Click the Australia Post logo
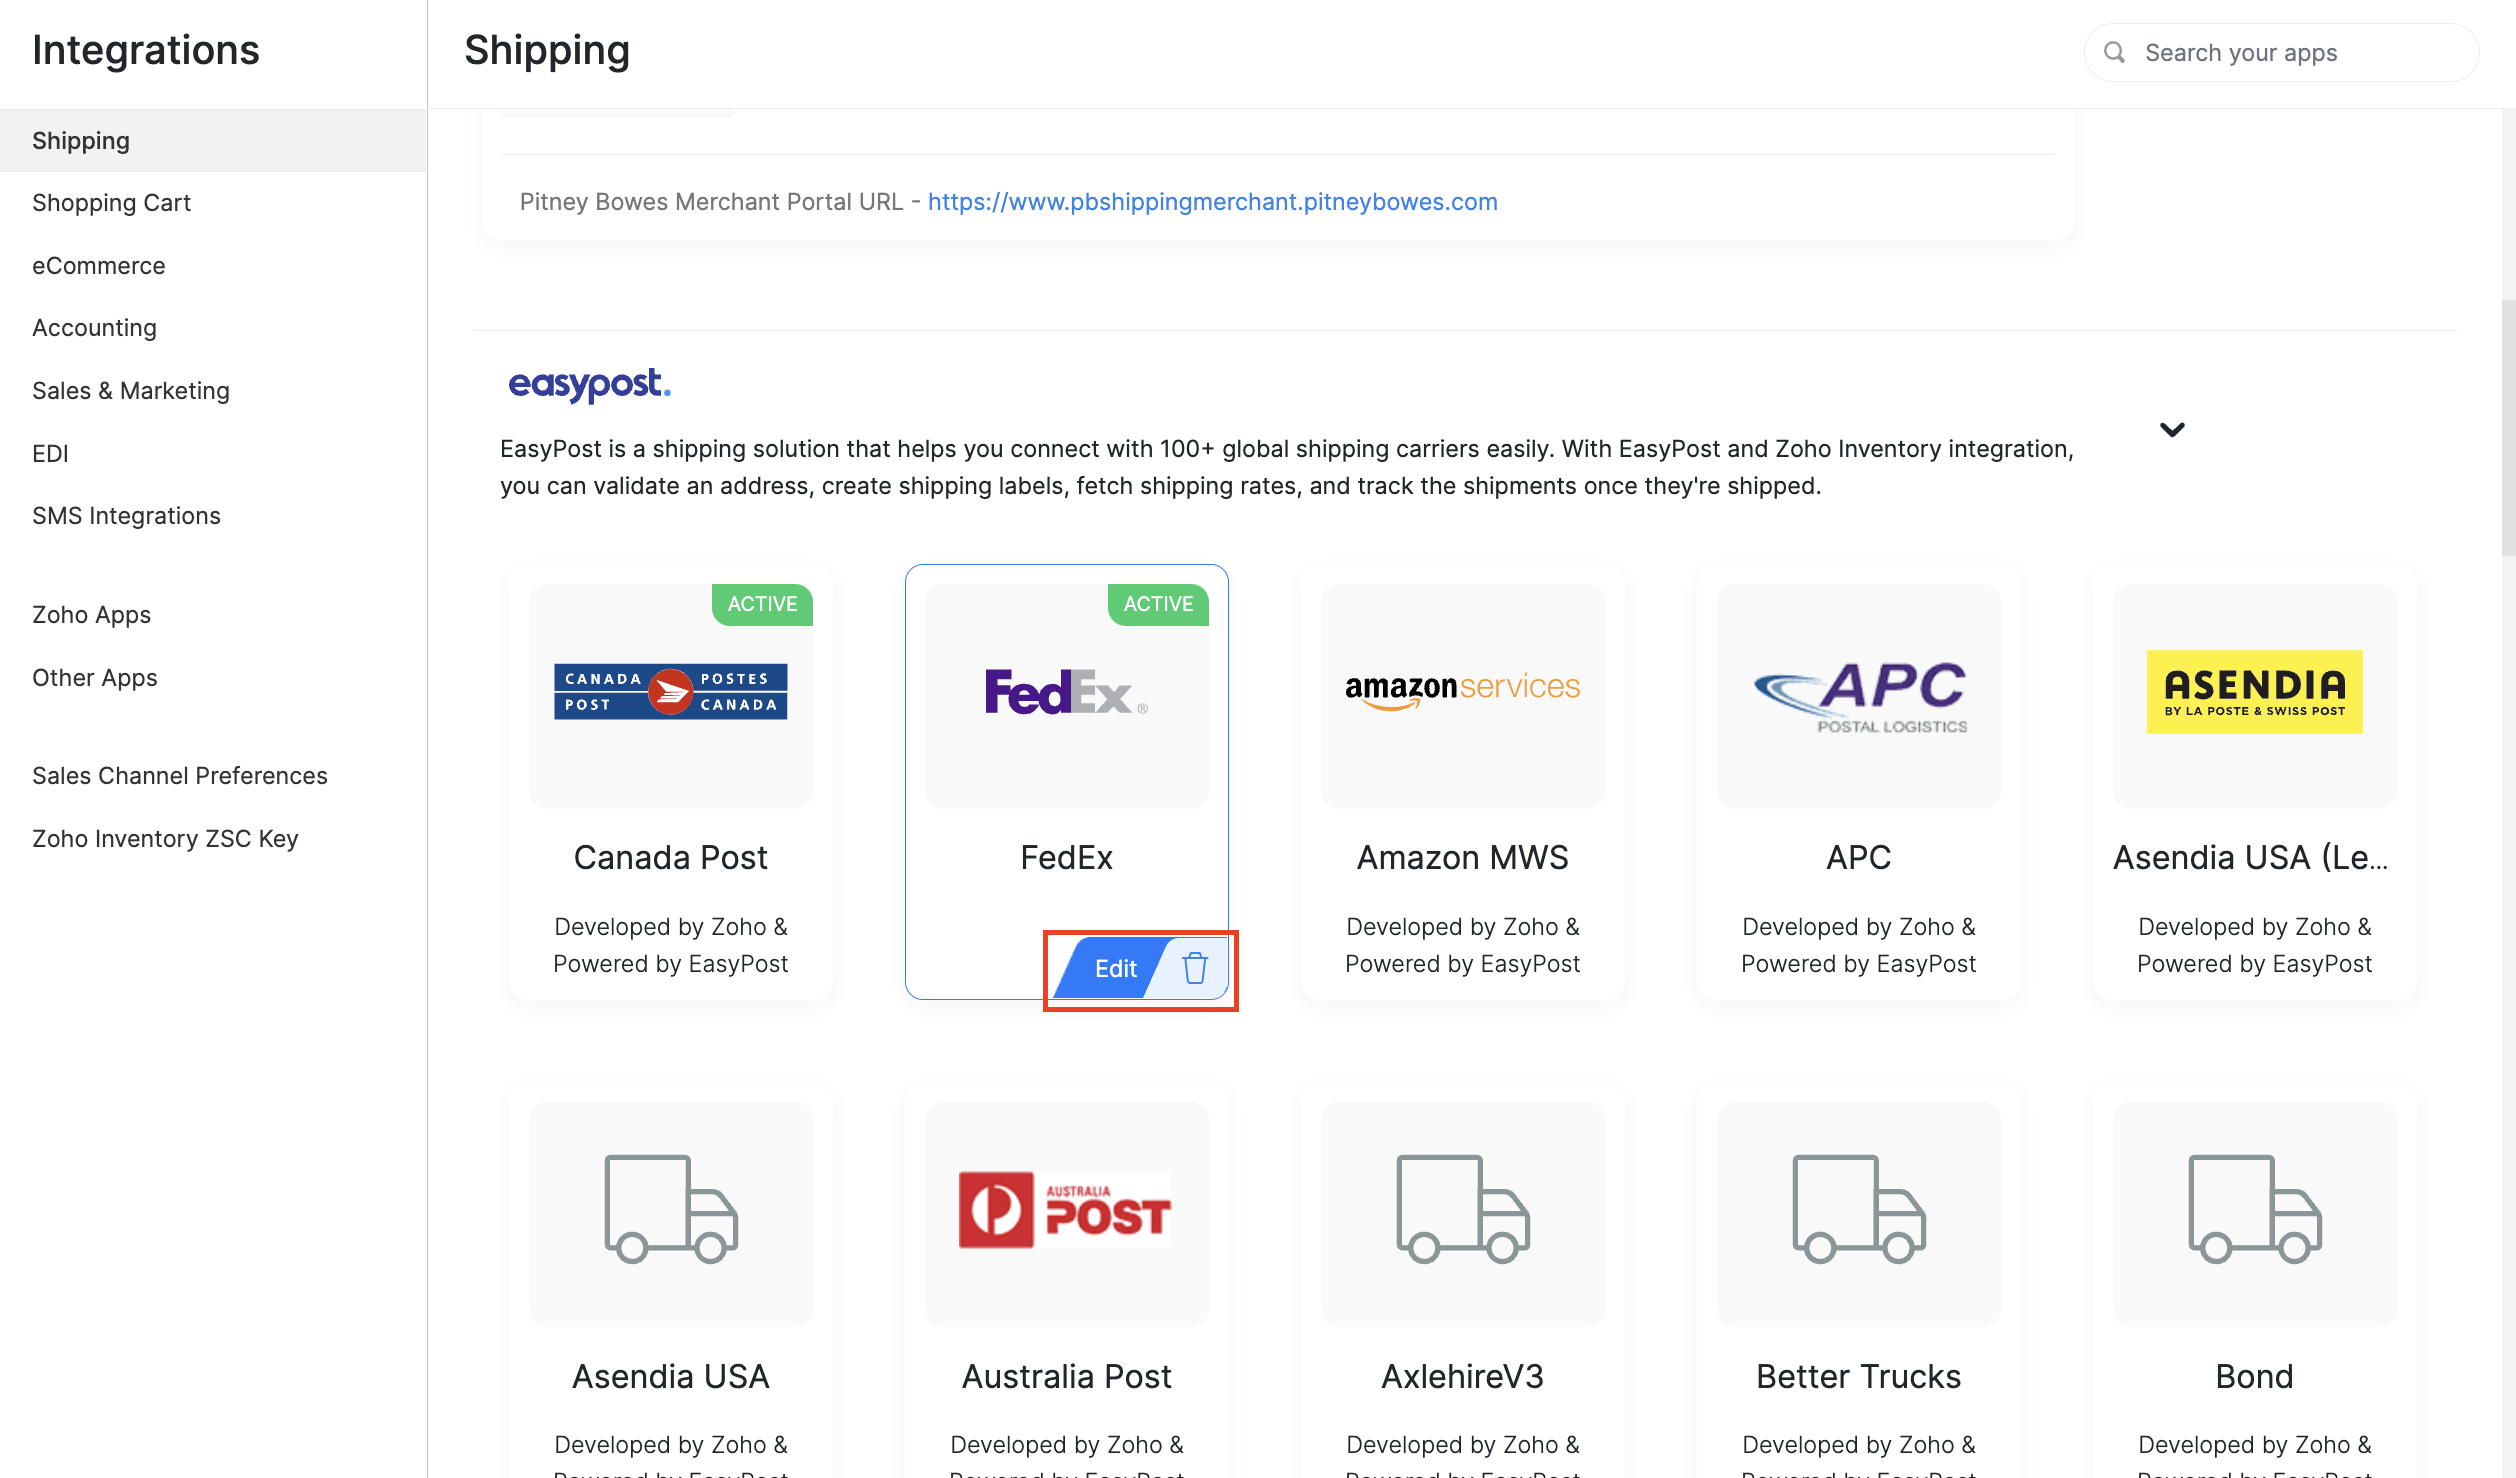Image resolution: width=2516 pixels, height=1478 pixels. [1066, 1210]
